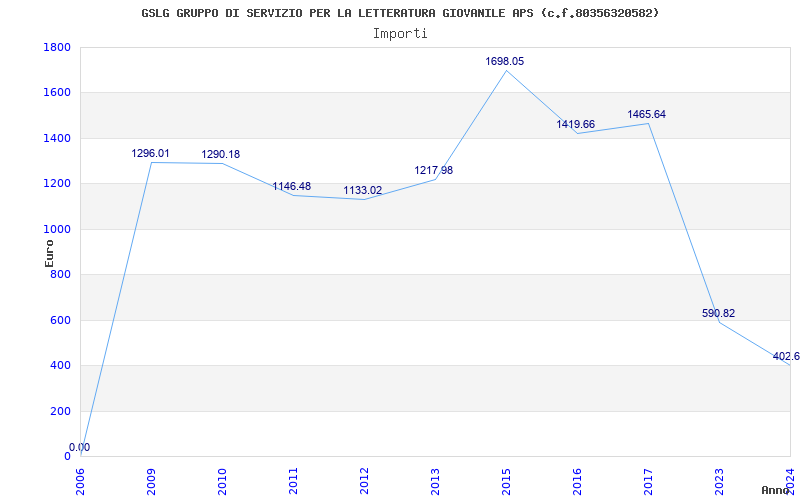Select the 1698.05 peak data label
This screenshot has width=800, height=500.
pyautogui.click(x=504, y=61)
